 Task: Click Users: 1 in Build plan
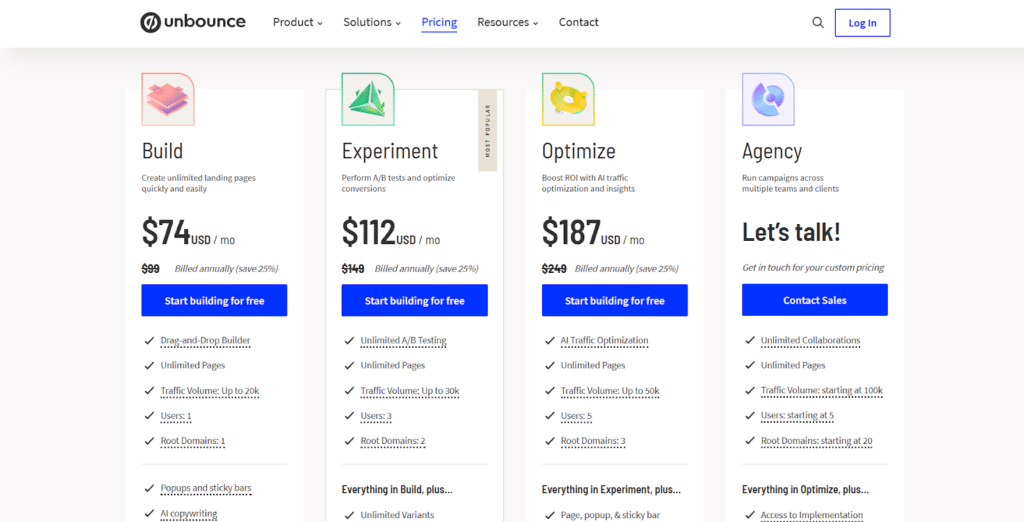(x=176, y=416)
